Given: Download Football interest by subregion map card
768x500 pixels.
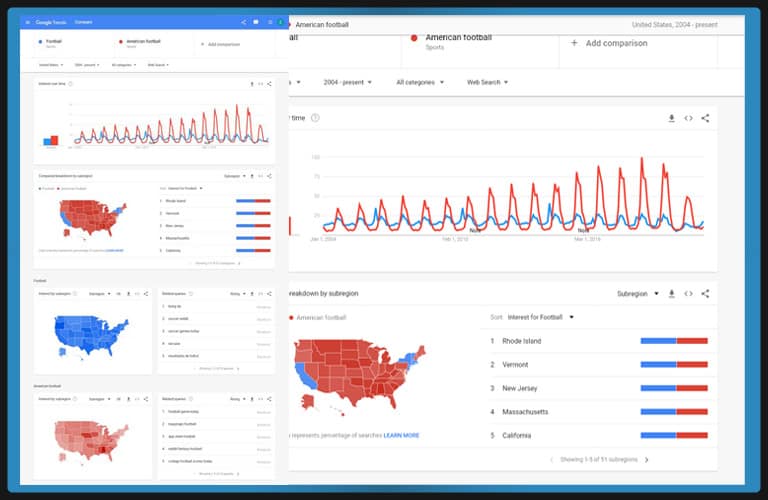Looking at the screenshot, I should pos(128,294).
